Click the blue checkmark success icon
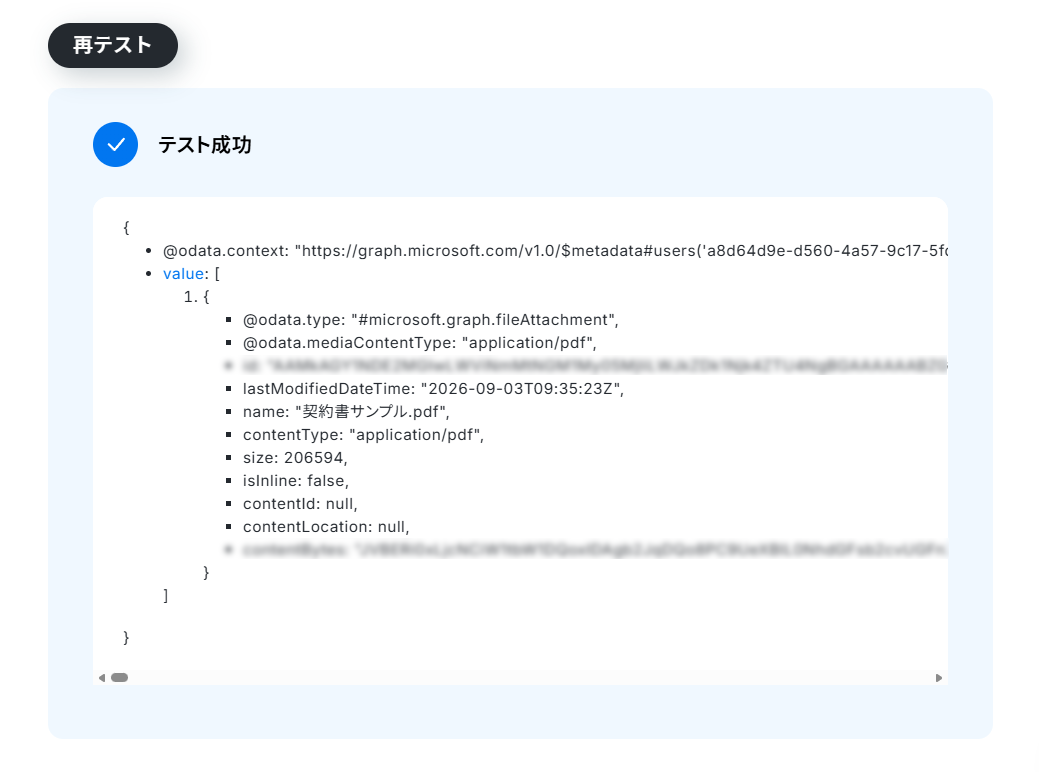This screenshot has width=1039, height=772. tap(115, 144)
